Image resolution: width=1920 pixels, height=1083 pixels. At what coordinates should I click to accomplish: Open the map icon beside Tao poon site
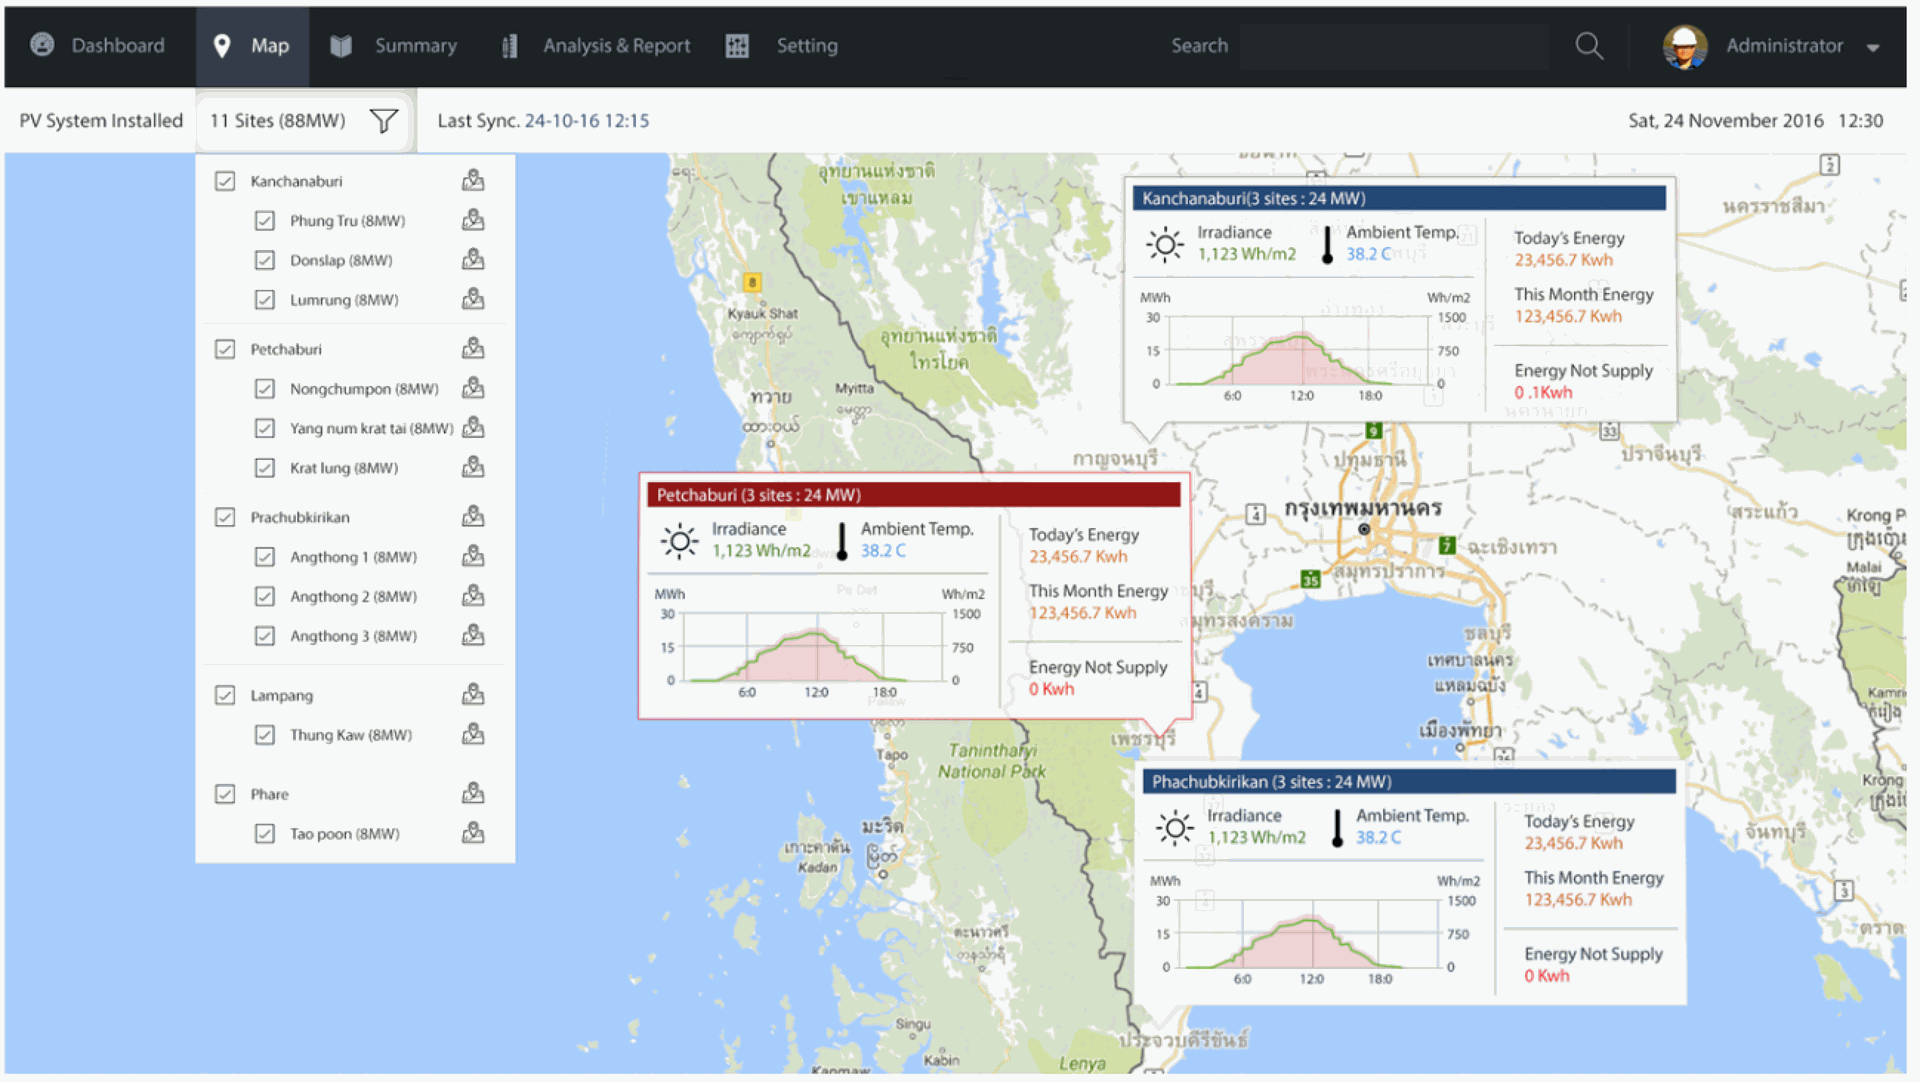tap(473, 833)
